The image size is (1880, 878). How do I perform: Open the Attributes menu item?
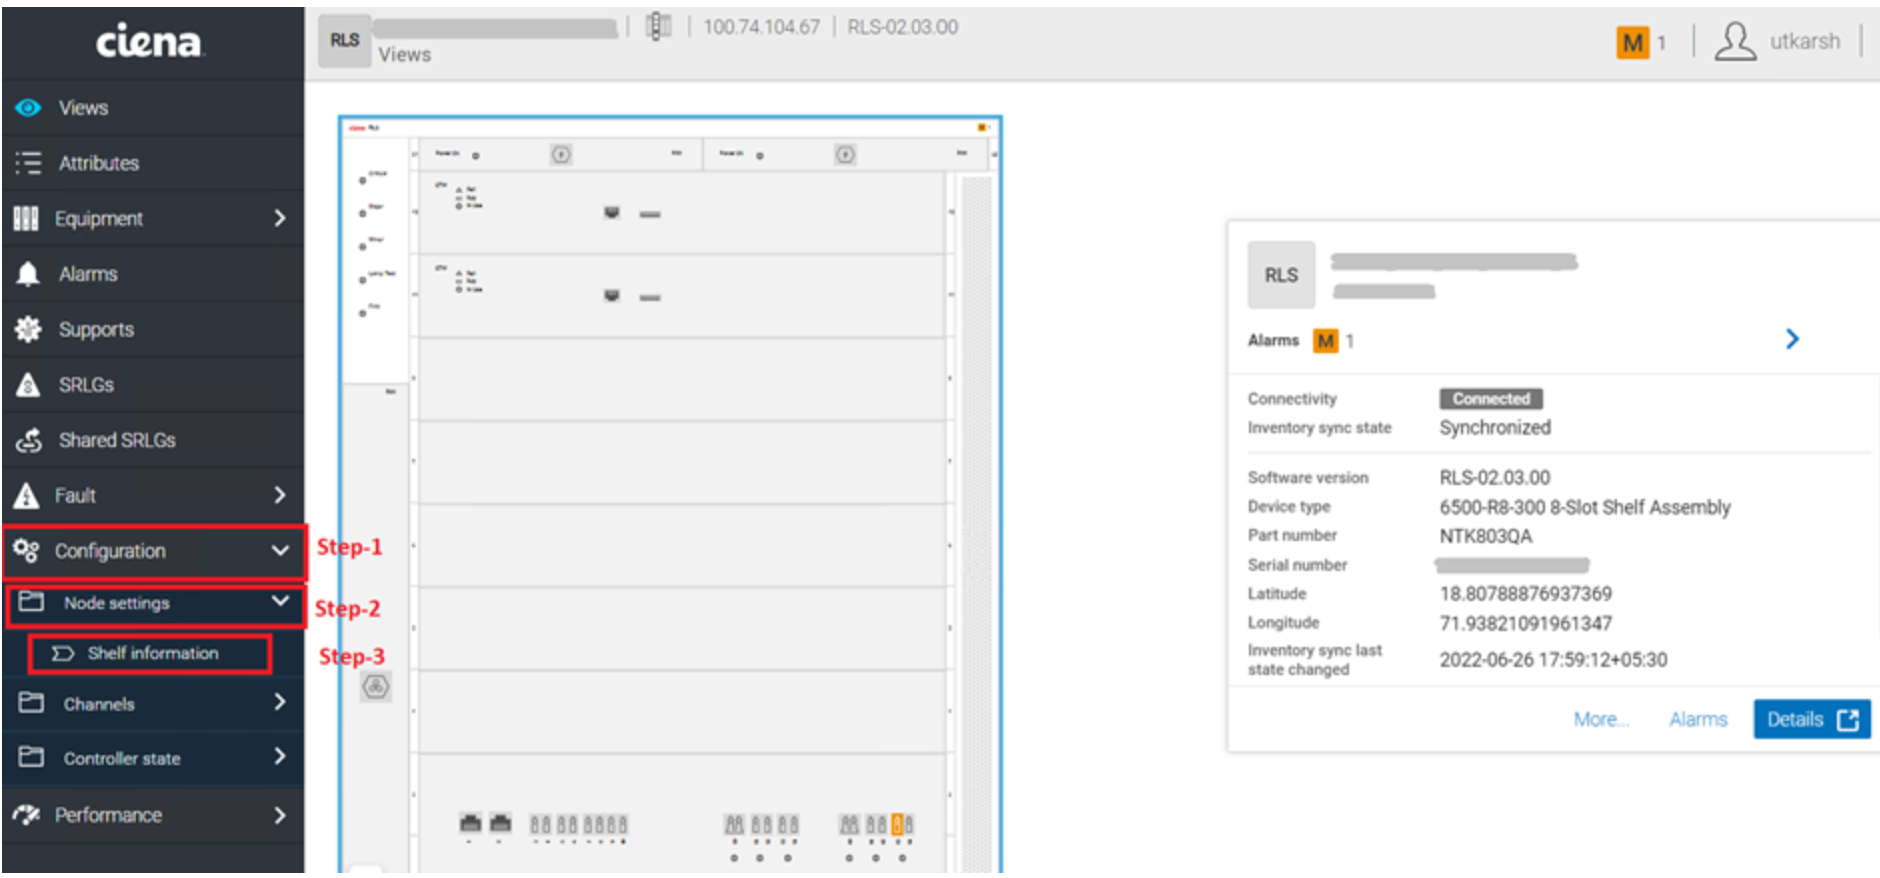(153, 163)
